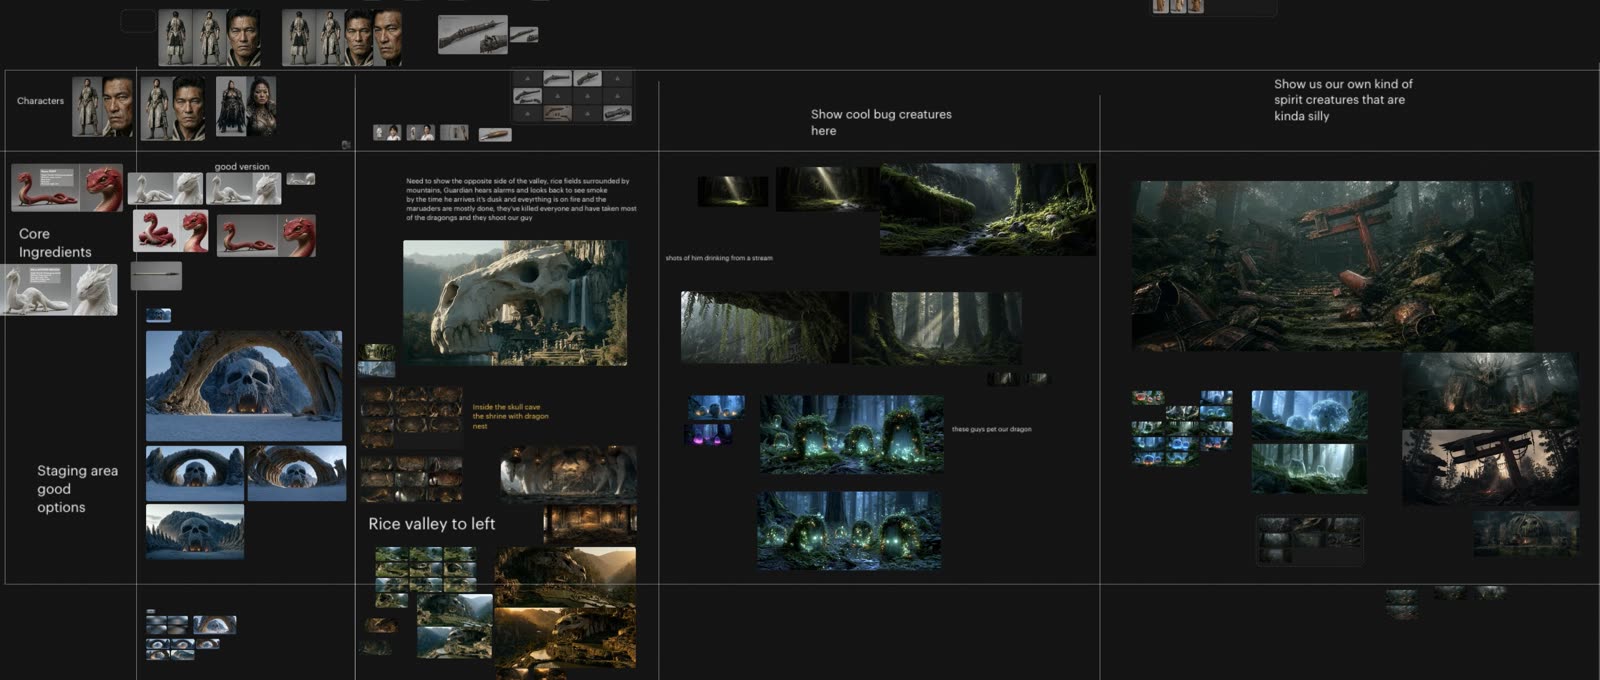Screen dimensions: 1600x680
Task: Open the large snowy skull cave image
Action: click(x=244, y=386)
